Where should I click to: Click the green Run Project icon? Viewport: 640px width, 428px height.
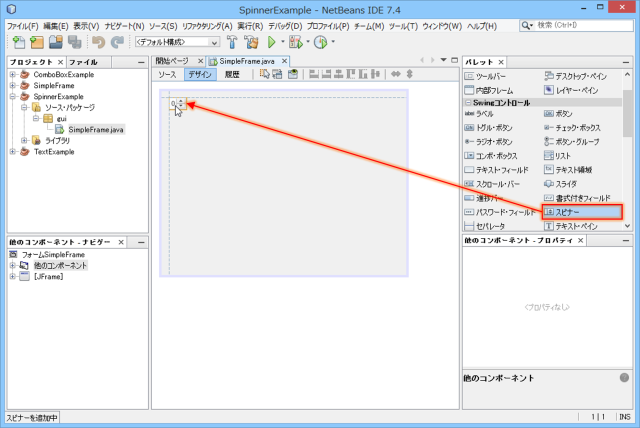point(271,42)
